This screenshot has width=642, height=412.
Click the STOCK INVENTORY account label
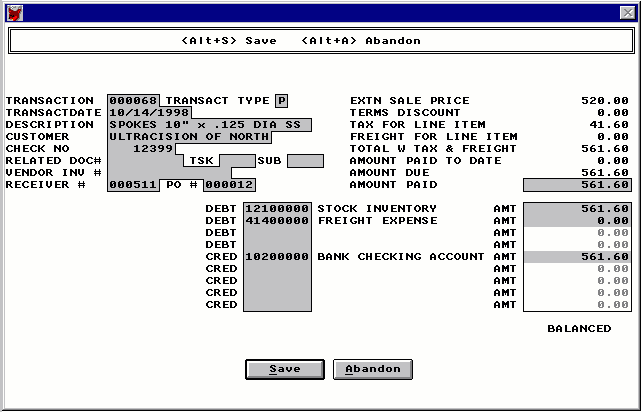(377, 208)
